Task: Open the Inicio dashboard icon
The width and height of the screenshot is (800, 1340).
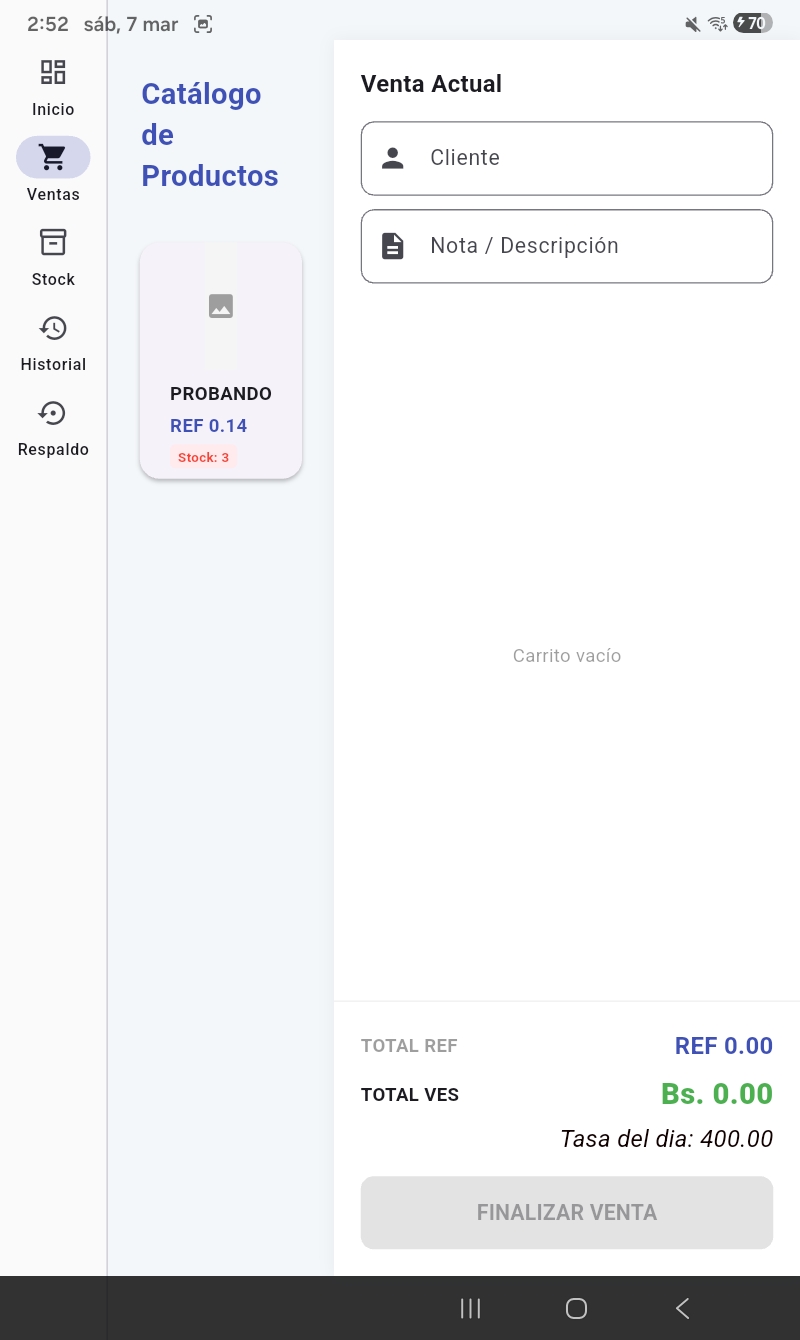Action: pyautogui.click(x=53, y=72)
